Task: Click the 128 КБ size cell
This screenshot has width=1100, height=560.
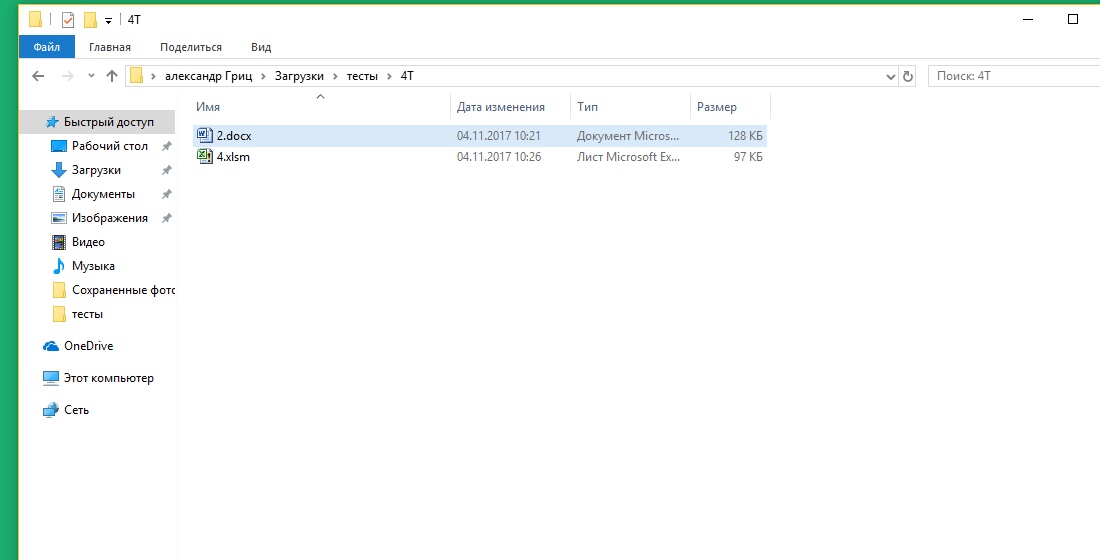Action: 745,135
